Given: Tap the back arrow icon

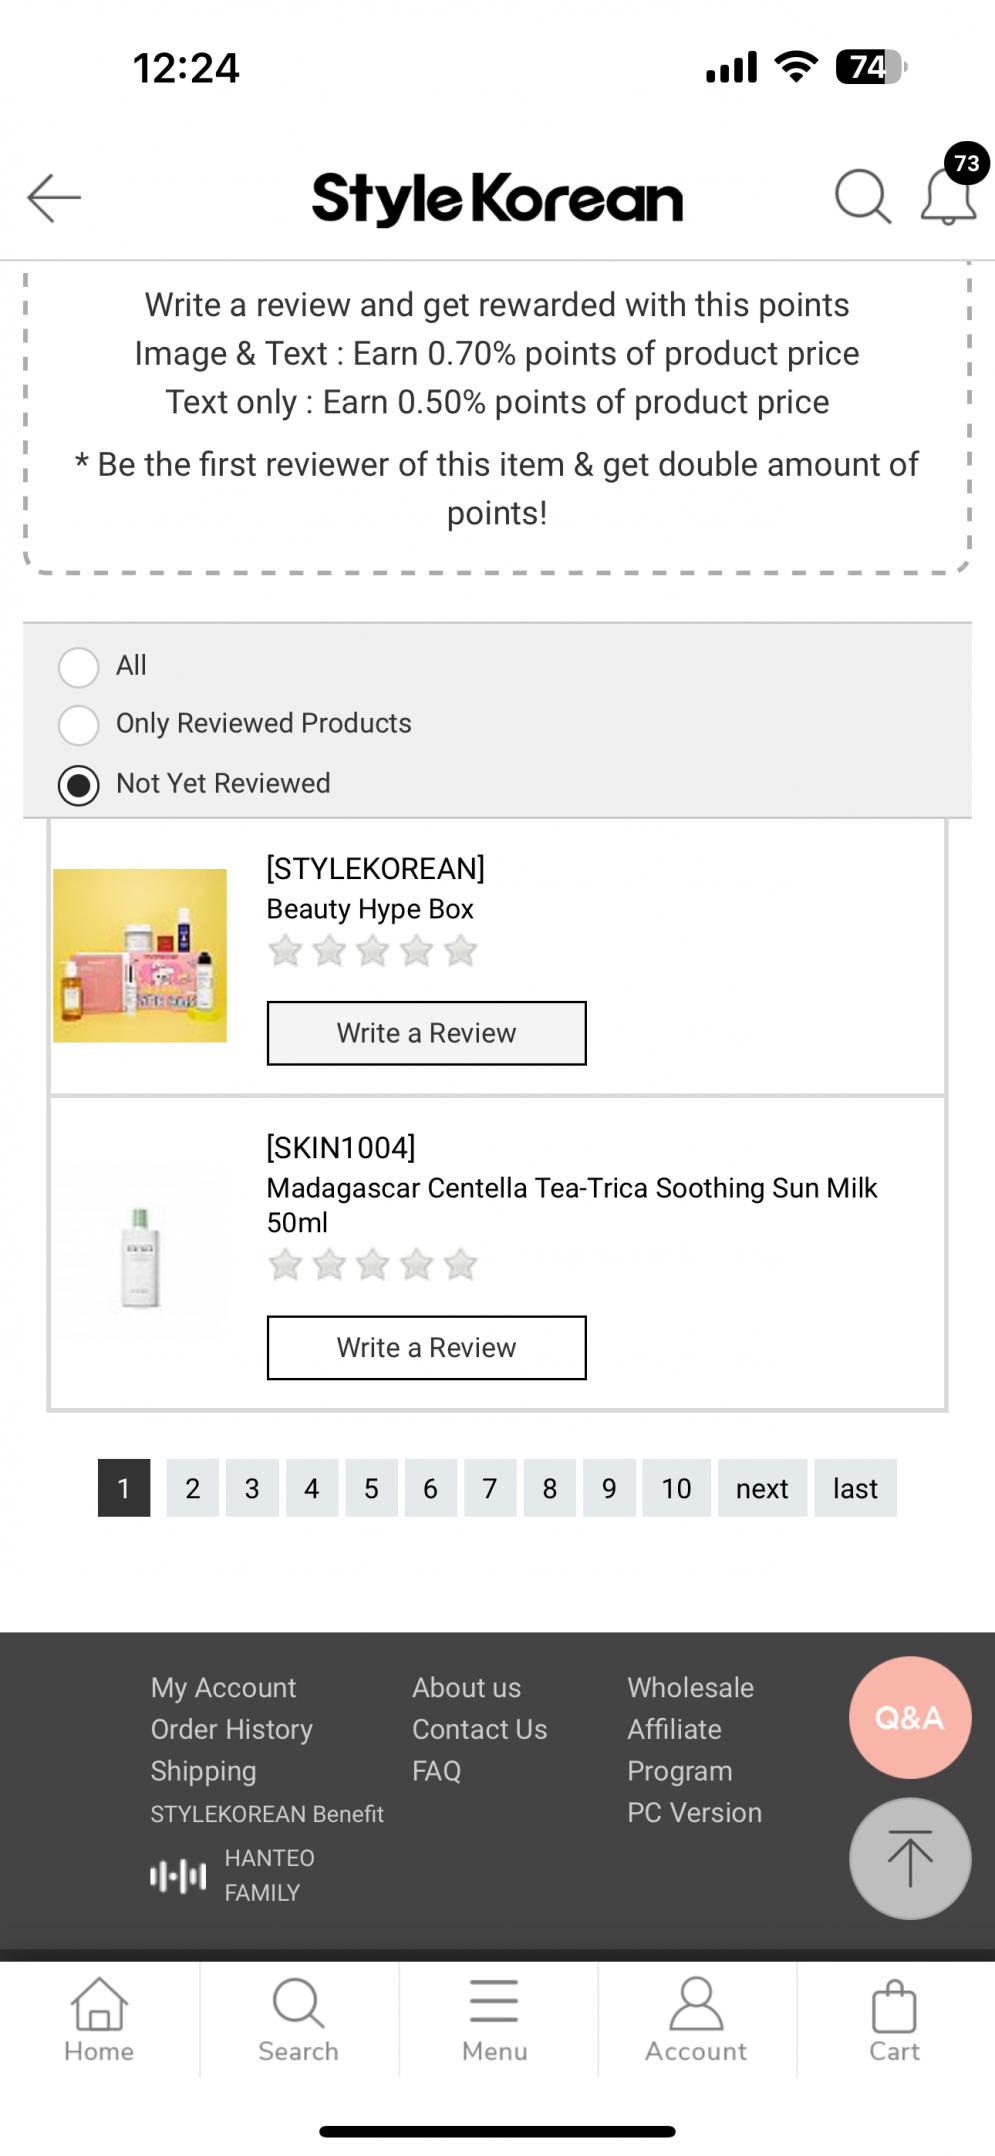Looking at the screenshot, I should tap(54, 197).
